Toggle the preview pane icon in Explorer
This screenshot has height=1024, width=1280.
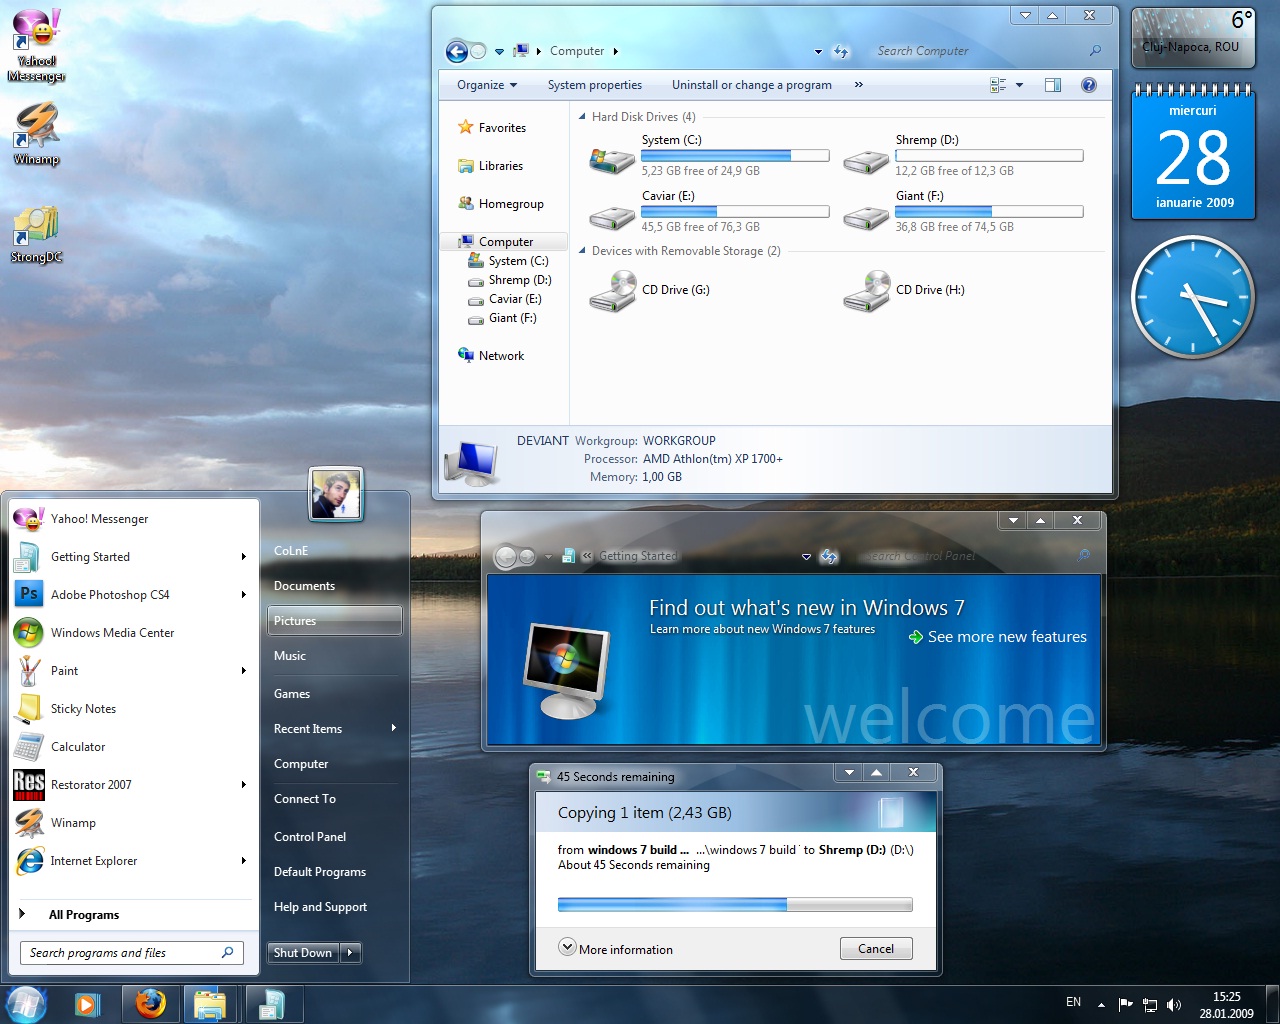(x=1052, y=85)
